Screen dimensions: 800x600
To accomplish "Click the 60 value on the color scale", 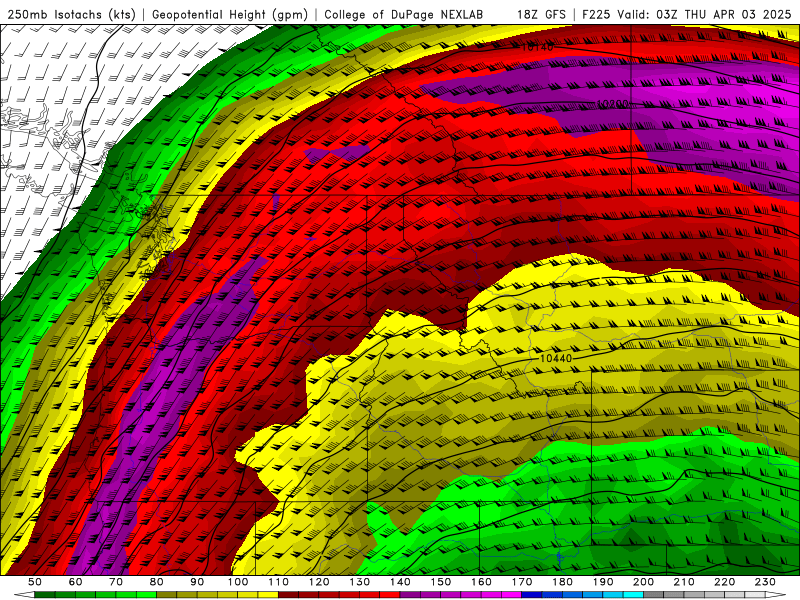I will tap(76, 582).
